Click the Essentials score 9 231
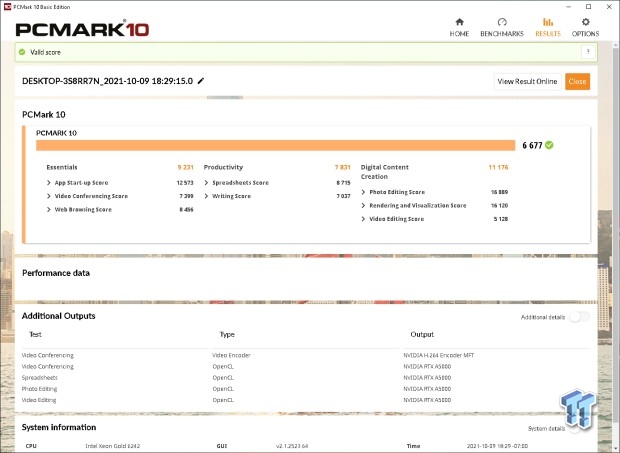The height and width of the screenshot is (453, 620). pyautogui.click(x=185, y=167)
